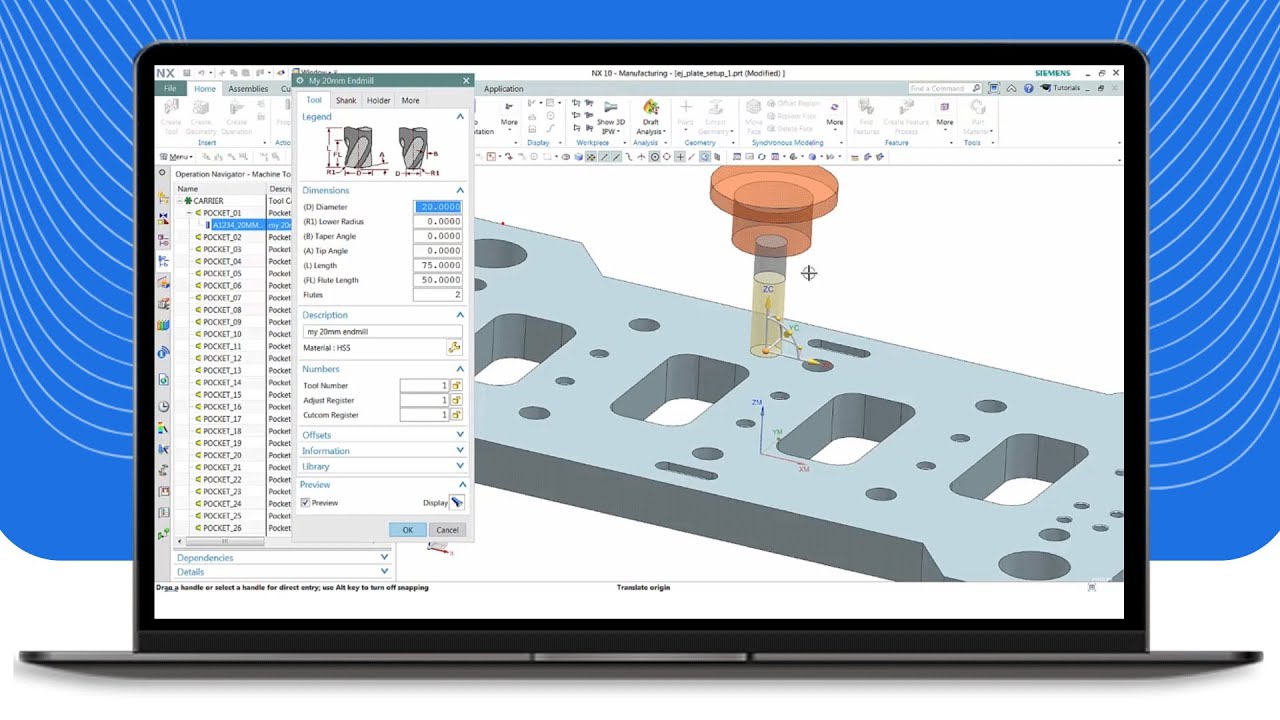The width and height of the screenshot is (1280, 720).
Task: Open the Menu dropdown
Action: click(x=176, y=157)
